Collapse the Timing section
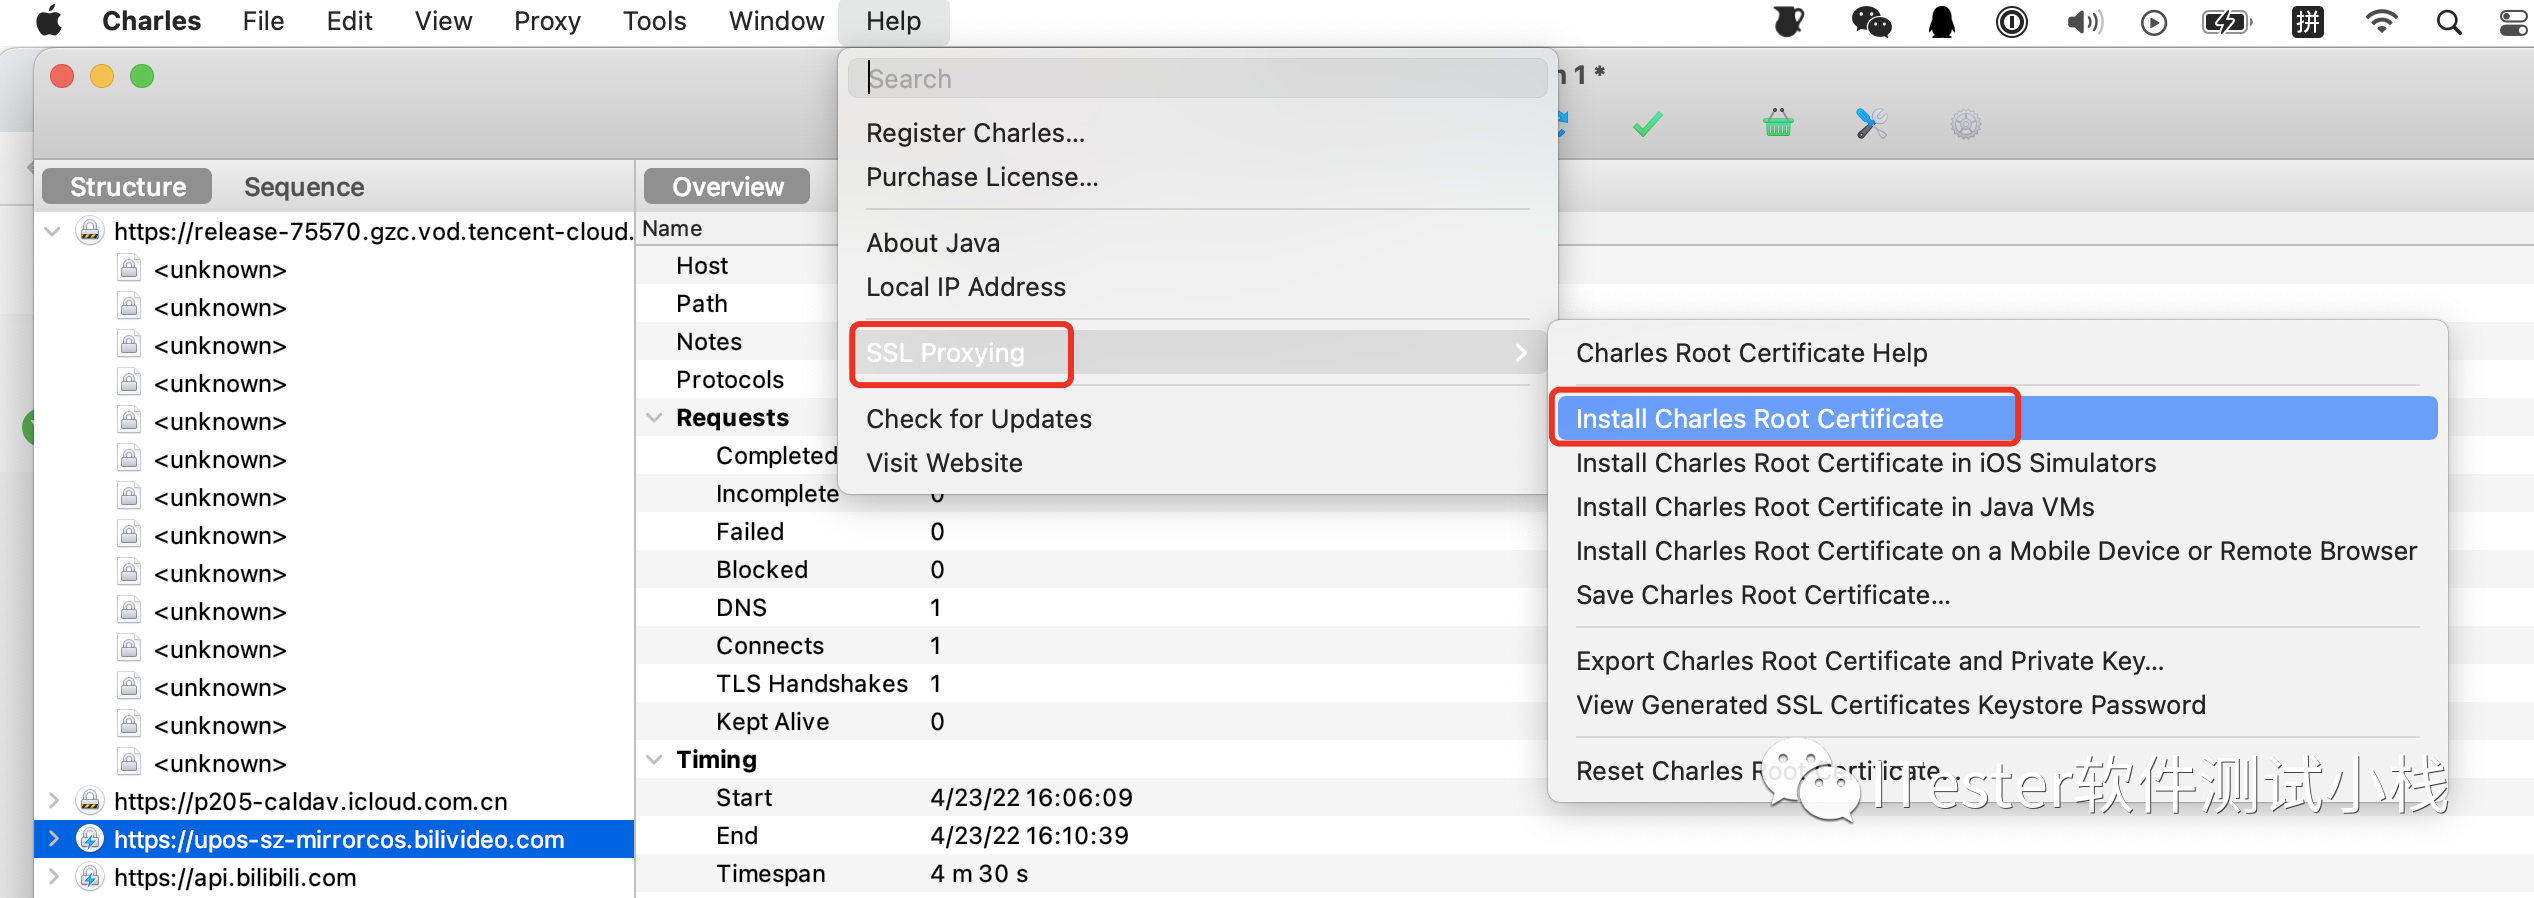Image resolution: width=2534 pixels, height=898 pixels. [x=654, y=759]
